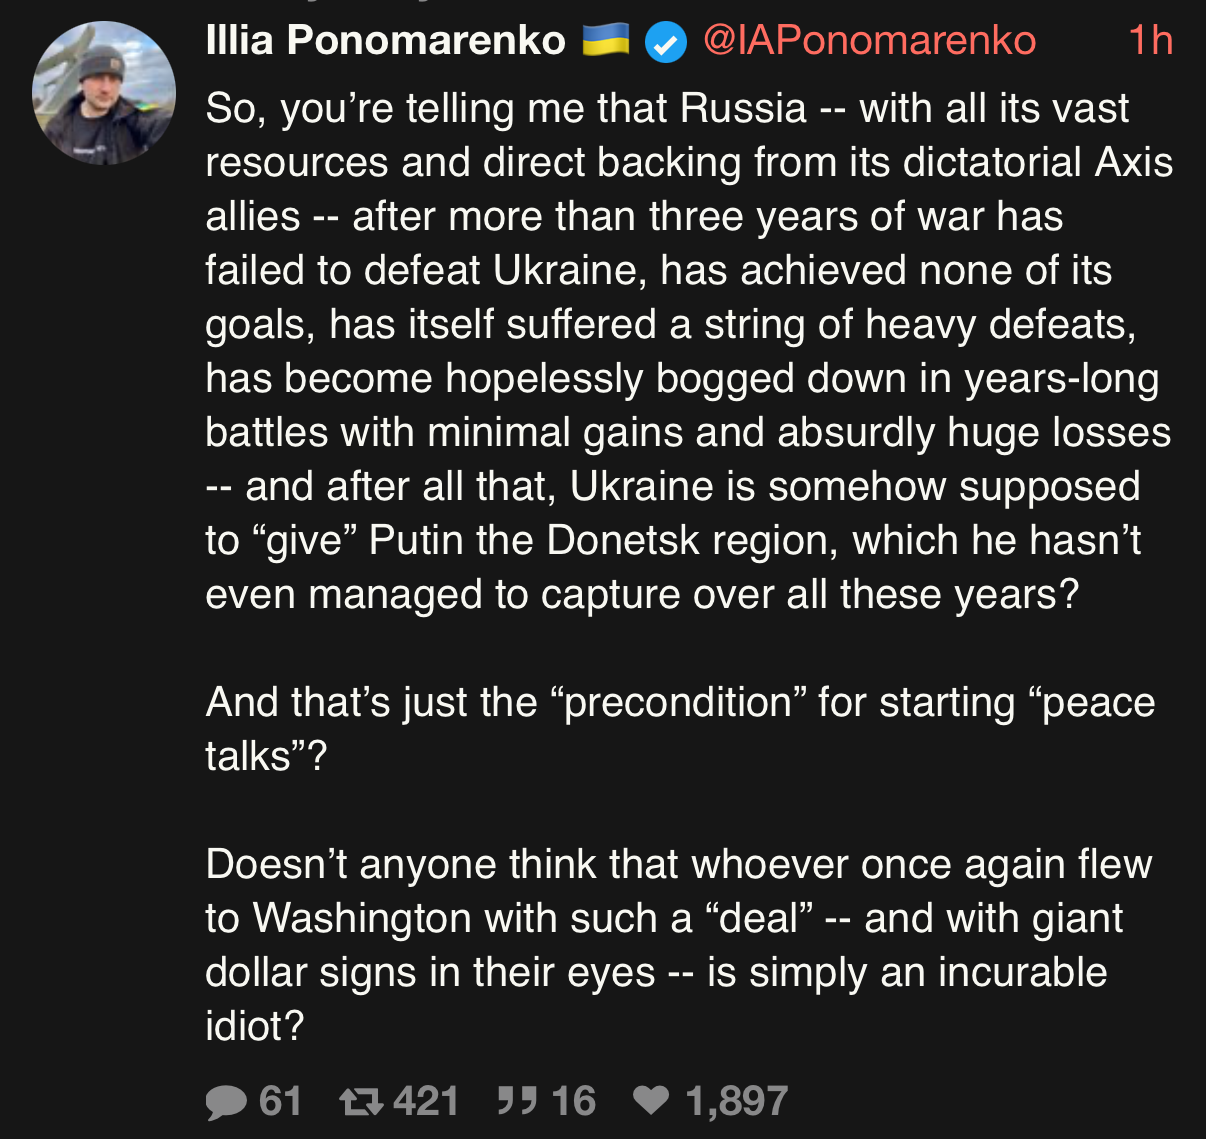Image resolution: width=1206 pixels, height=1139 pixels.
Task: Click the quote count 16
Action: coord(573,1102)
